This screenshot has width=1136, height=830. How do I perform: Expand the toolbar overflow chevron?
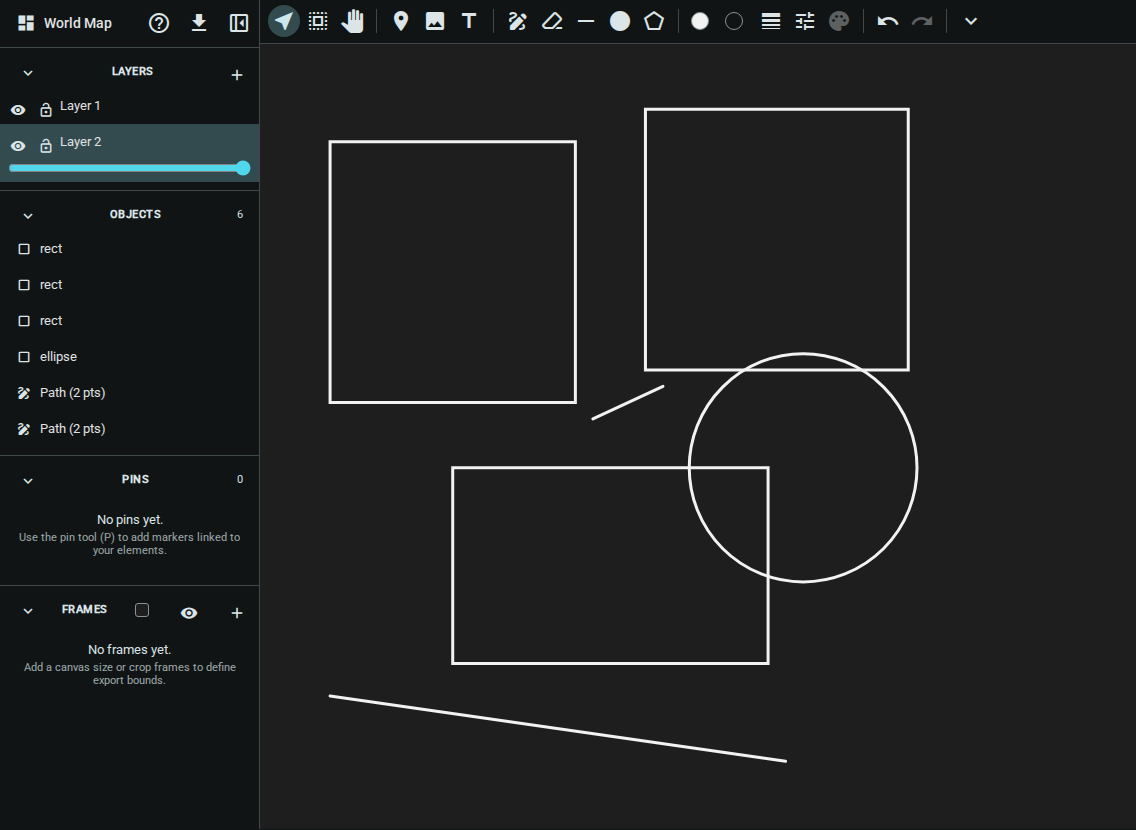pos(971,21)
